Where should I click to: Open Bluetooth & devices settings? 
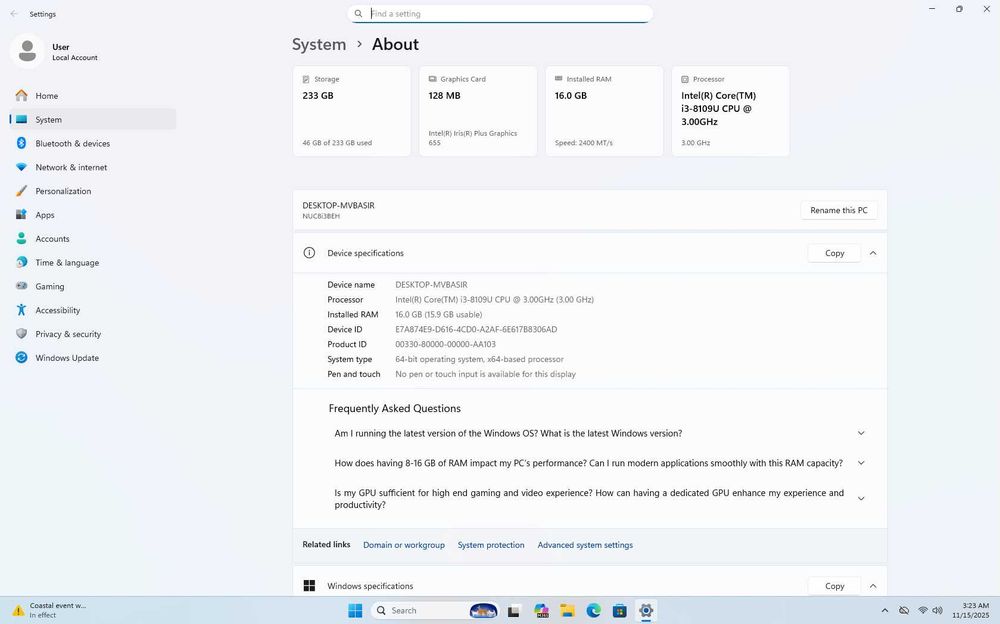pyautogui.click(x=92, y=144)
